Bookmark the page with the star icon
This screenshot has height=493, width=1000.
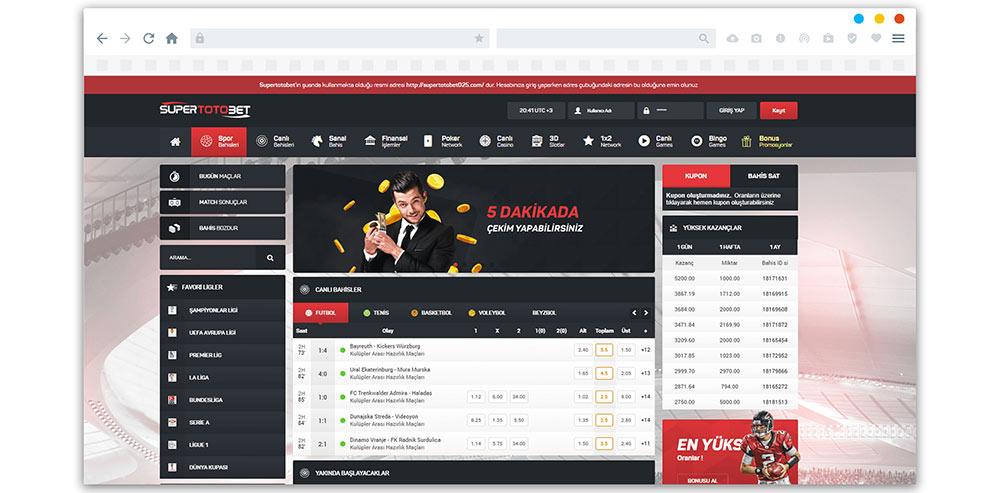(479, 38)
